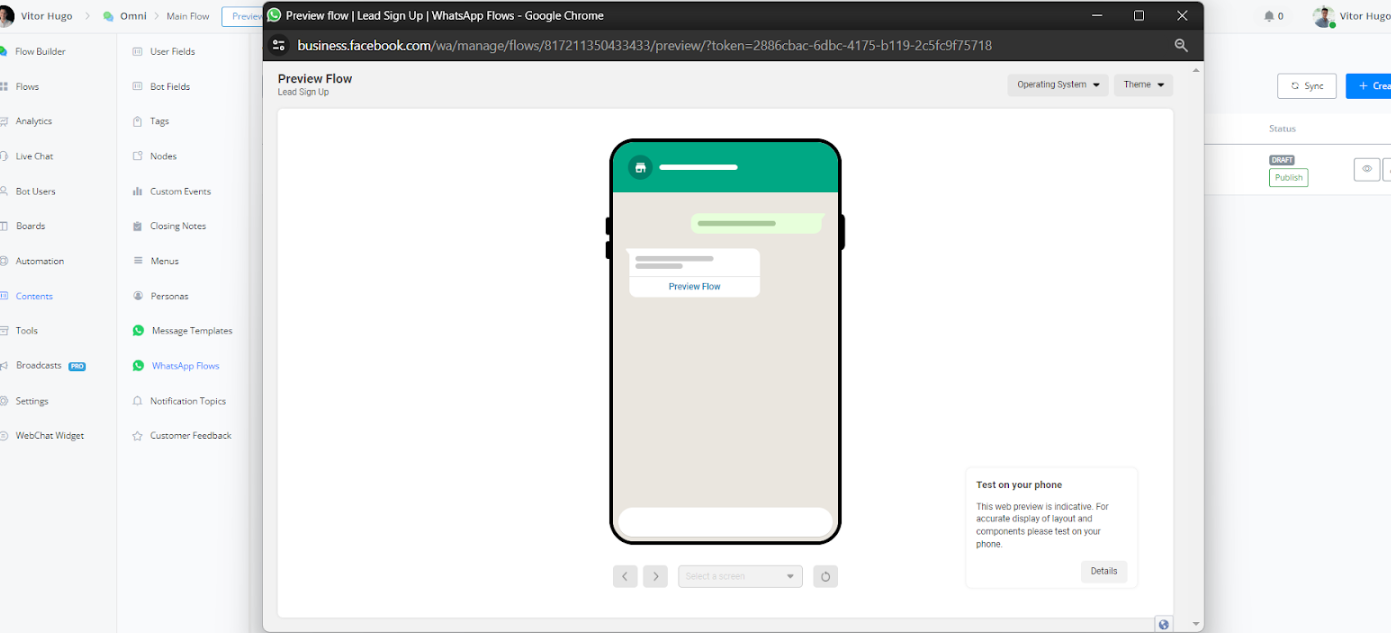Click the message input field in phone

coord(725,521)
